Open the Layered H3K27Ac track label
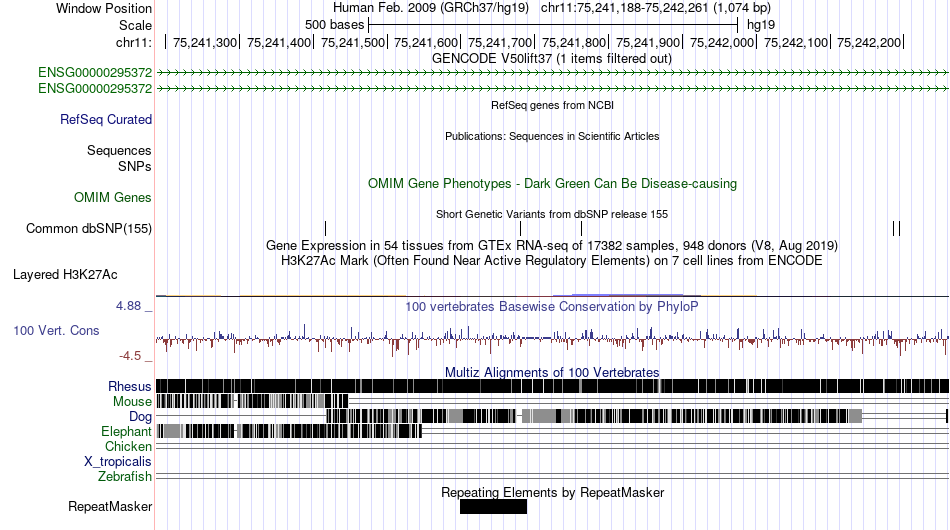This screenshot has height=530, width=950. click(65, 274)
